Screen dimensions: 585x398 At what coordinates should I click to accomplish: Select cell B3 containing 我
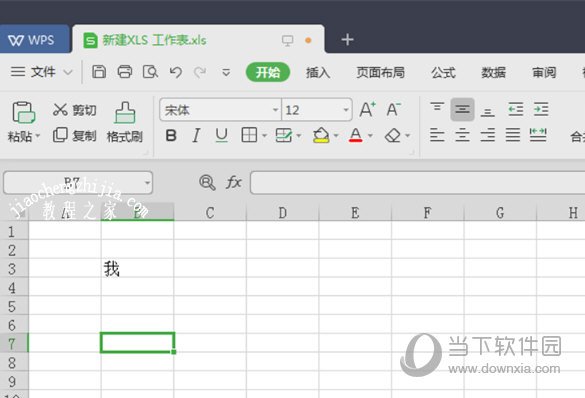[137, 268]
